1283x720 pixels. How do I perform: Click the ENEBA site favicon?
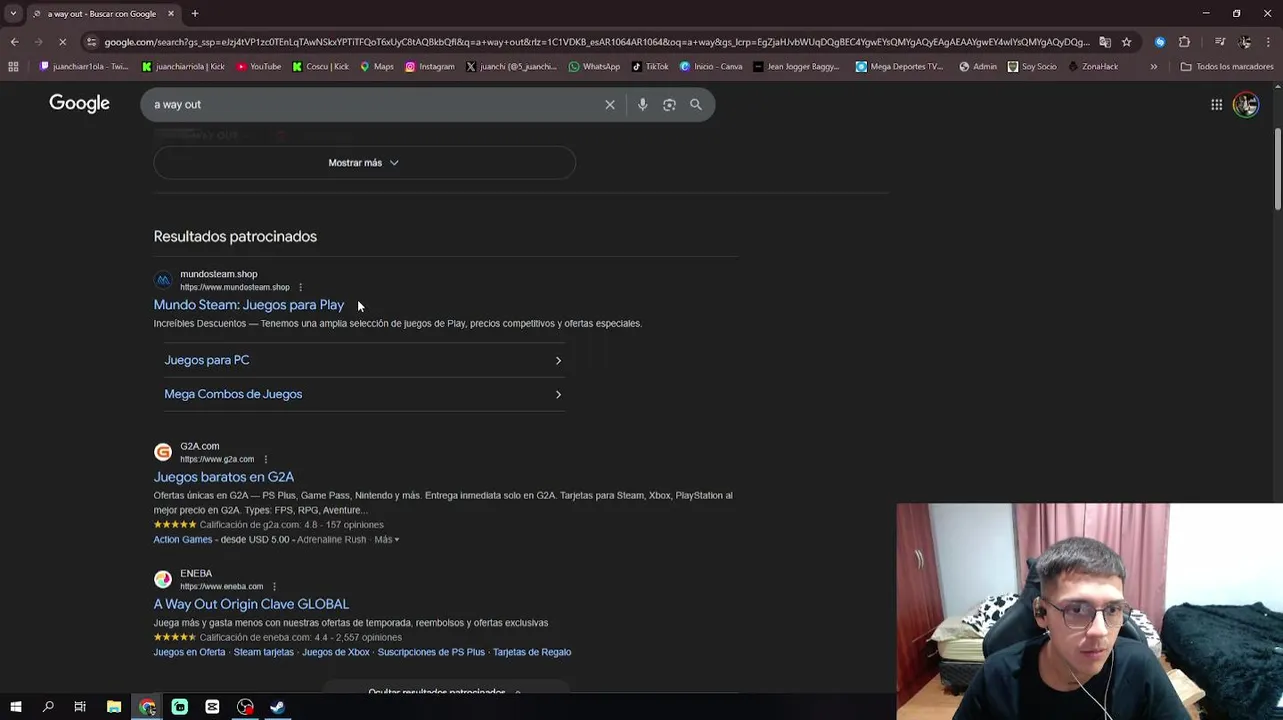163,579
